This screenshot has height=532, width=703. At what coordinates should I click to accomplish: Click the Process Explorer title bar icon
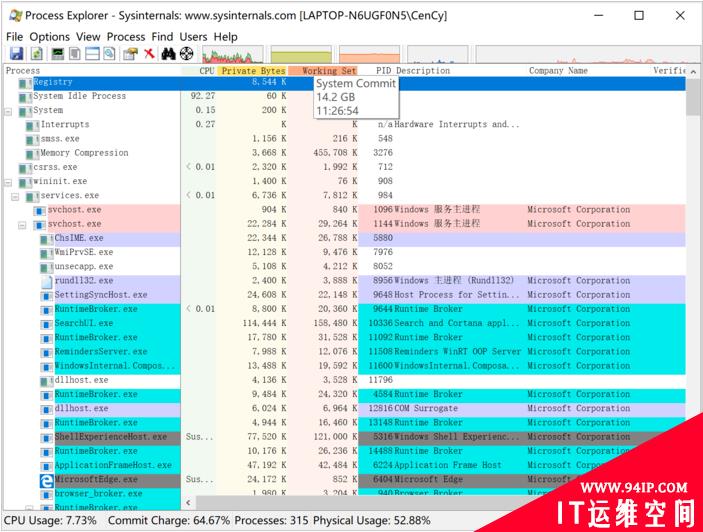click(15, 15)
